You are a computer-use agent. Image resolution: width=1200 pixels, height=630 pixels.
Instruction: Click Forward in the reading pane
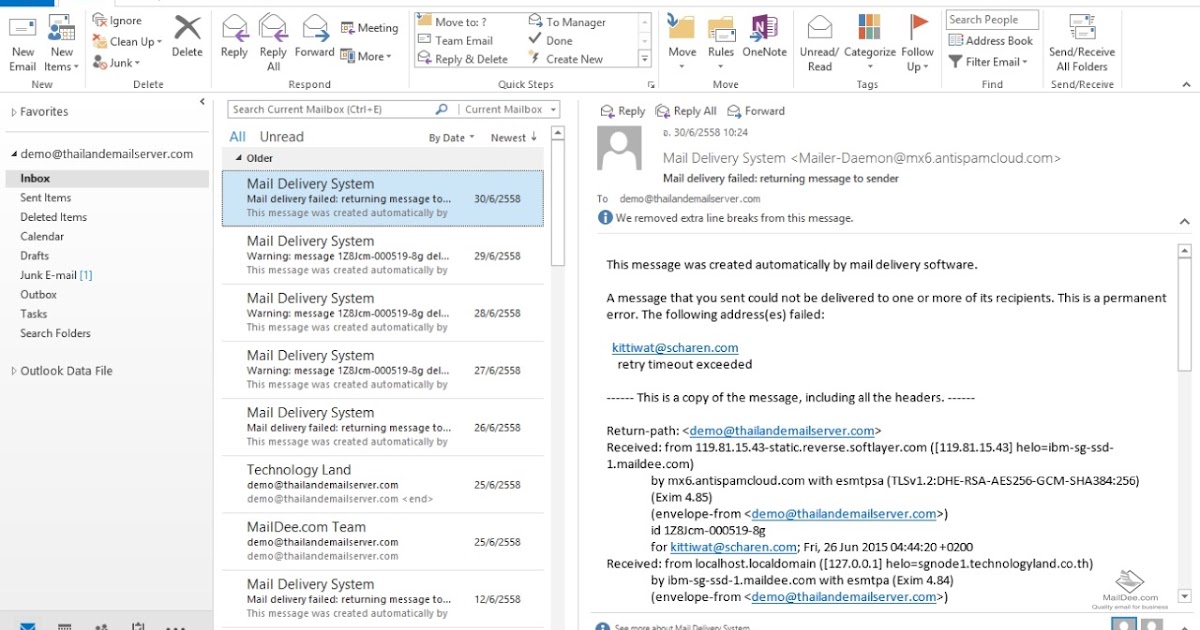click(756, 111)
